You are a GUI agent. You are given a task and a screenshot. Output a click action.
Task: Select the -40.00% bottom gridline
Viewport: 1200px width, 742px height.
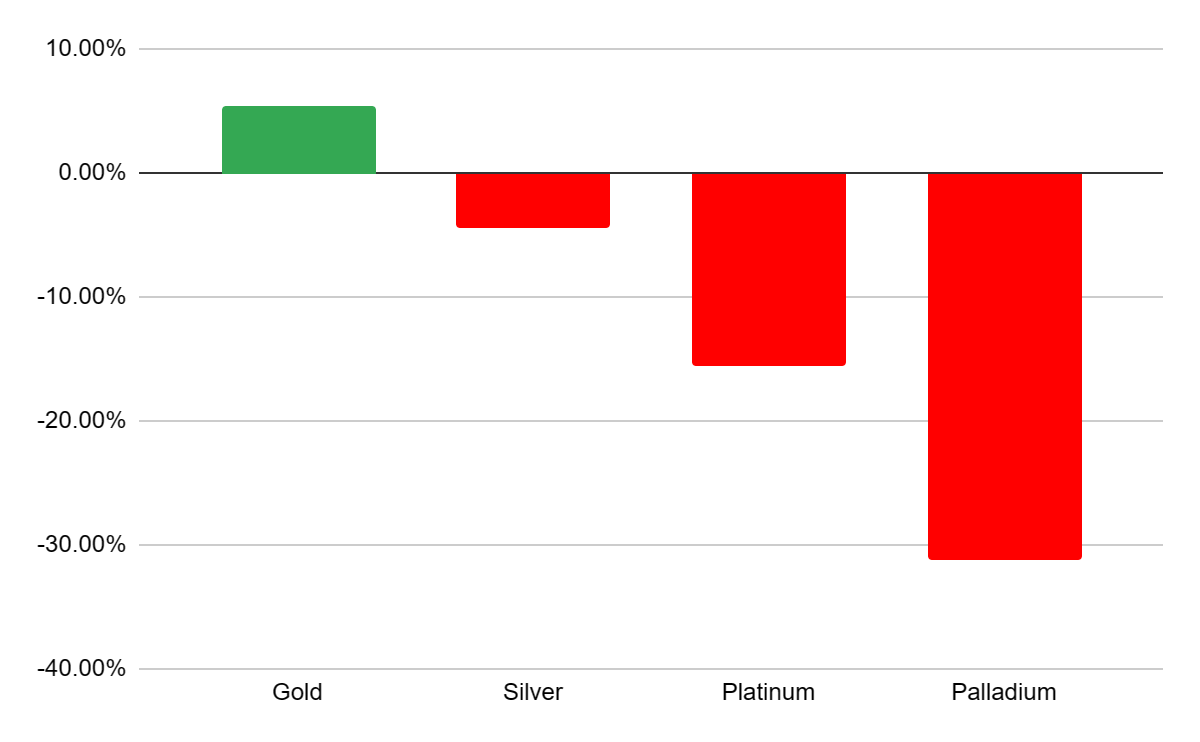[651, 669]
